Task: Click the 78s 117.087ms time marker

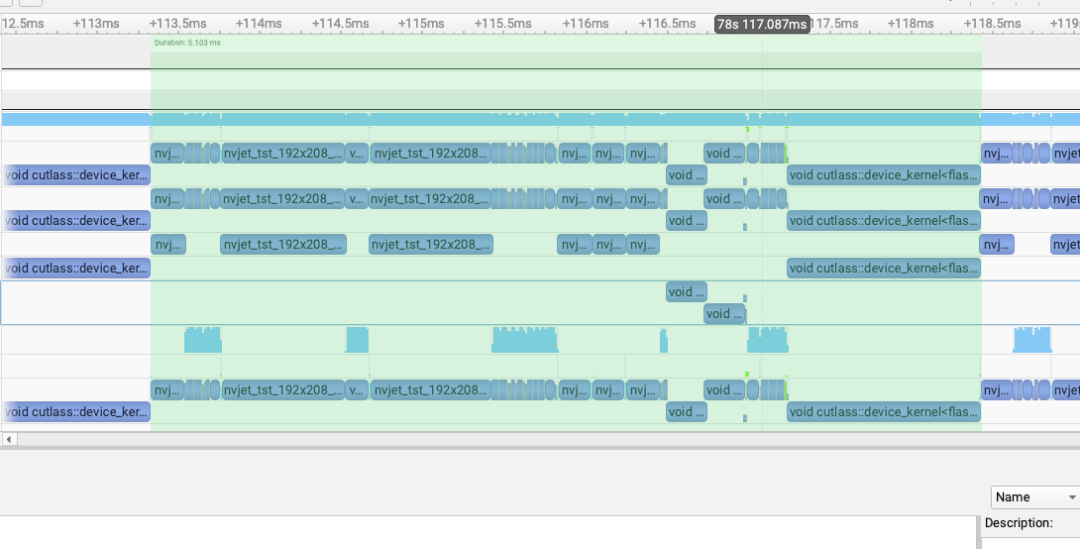Action: click(761, 24)
